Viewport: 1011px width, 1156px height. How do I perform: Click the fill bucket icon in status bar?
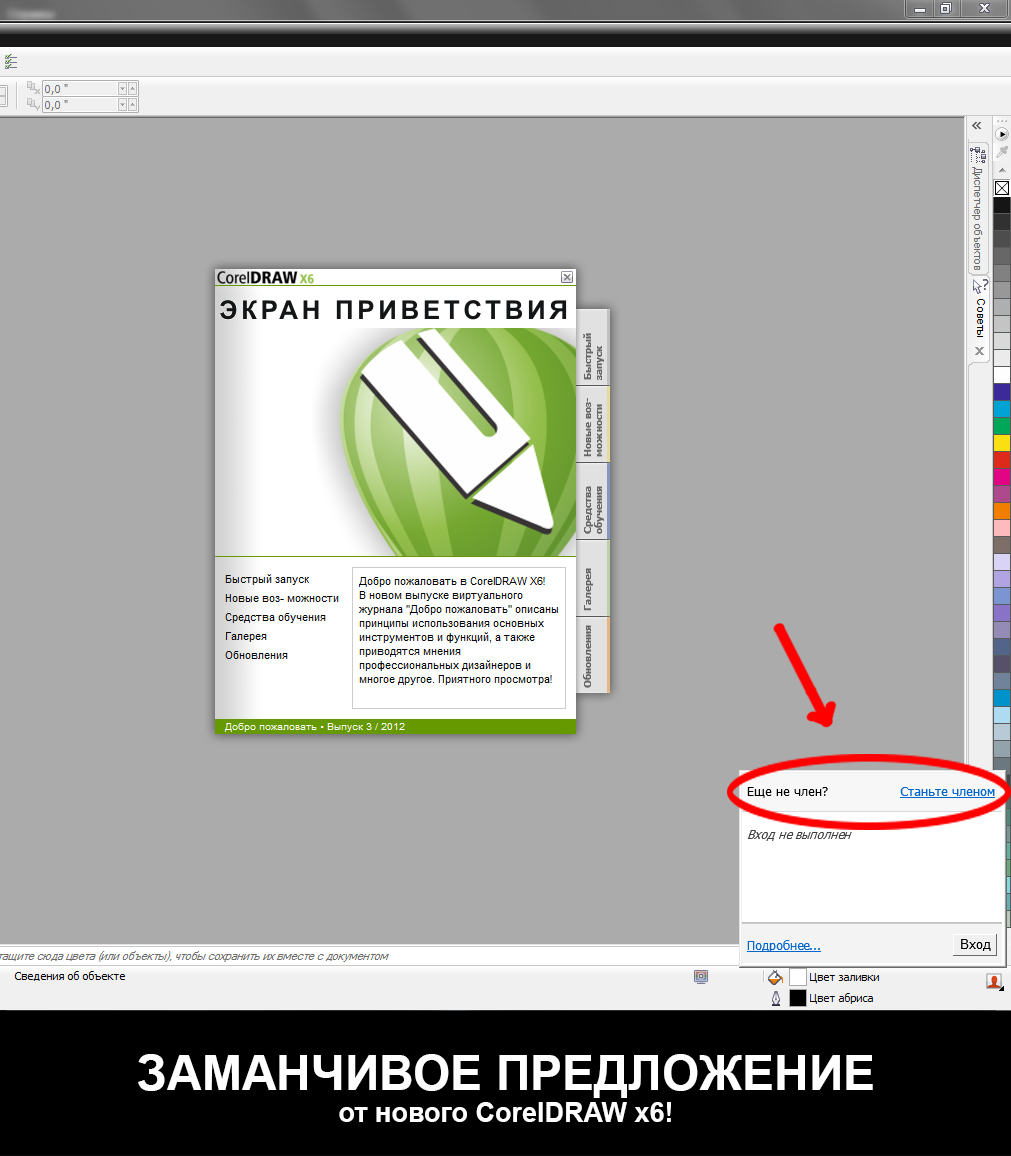click(775, 978)
